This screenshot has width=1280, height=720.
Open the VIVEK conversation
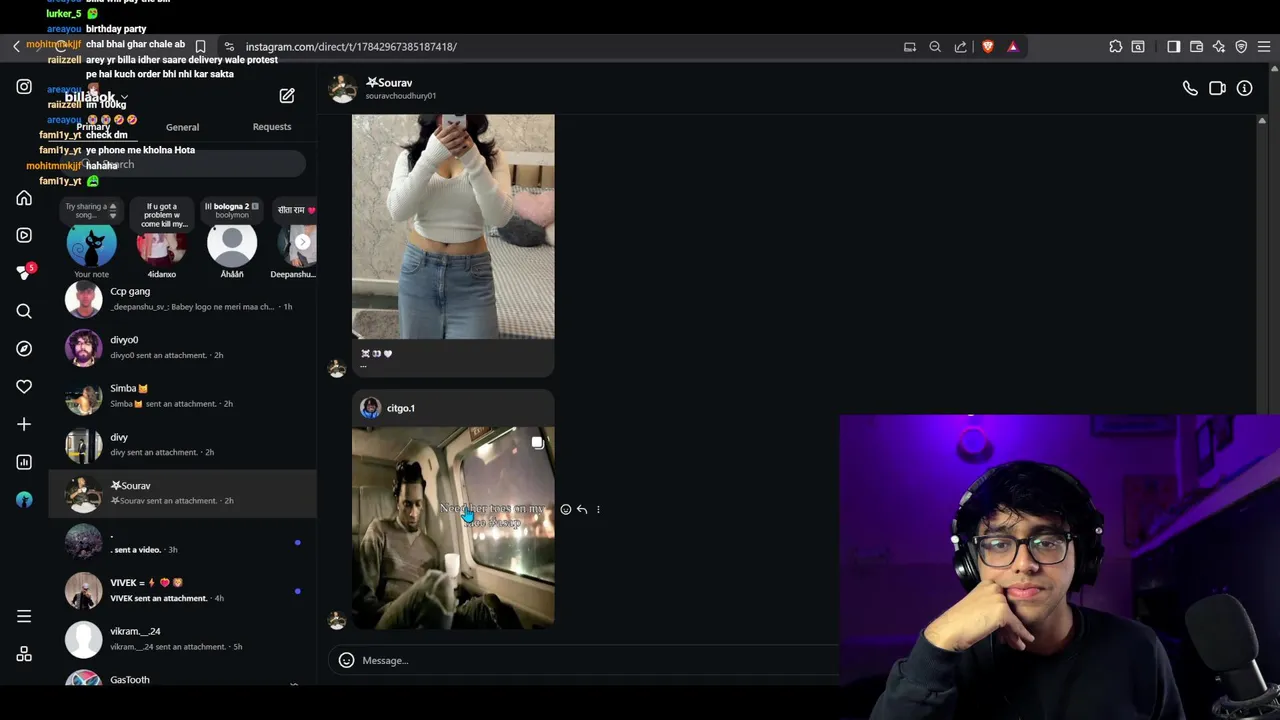tap(182, 590)
